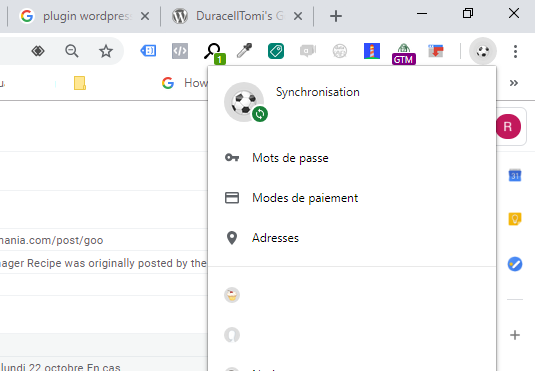535x371 pixels.
Task: Open the Lighthouse extension
Action: 372,51
